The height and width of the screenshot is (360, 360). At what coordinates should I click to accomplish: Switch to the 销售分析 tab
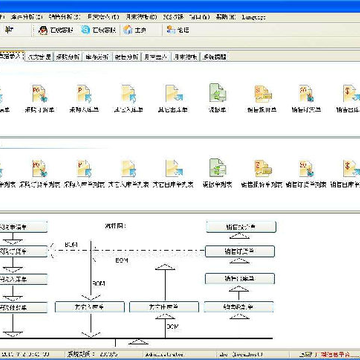point(126,57)
